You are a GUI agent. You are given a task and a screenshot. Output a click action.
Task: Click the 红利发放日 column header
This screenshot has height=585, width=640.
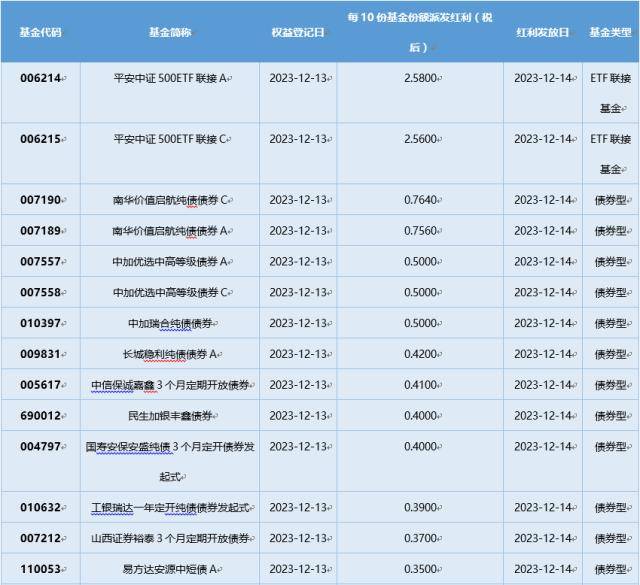pos(542,32)
